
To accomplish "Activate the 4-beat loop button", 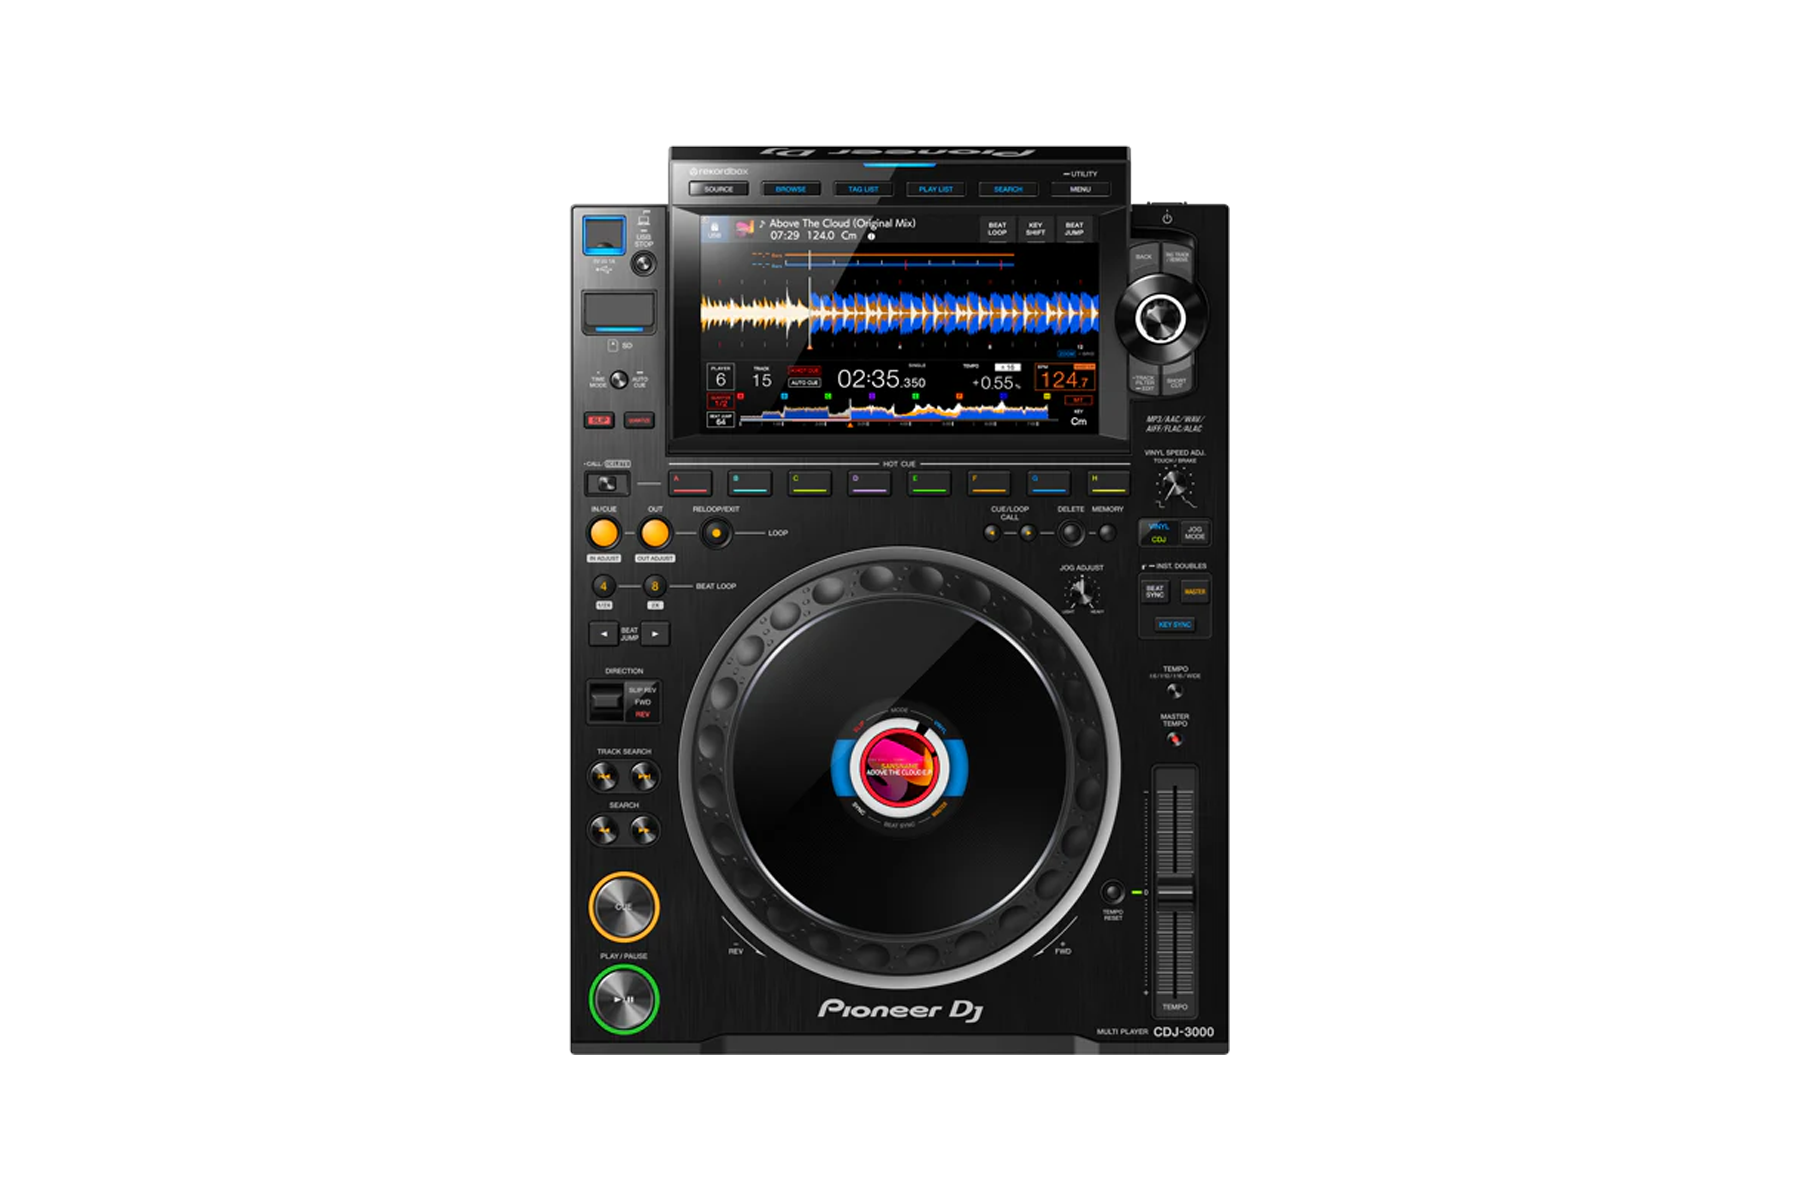I will (x=604, y=586).
